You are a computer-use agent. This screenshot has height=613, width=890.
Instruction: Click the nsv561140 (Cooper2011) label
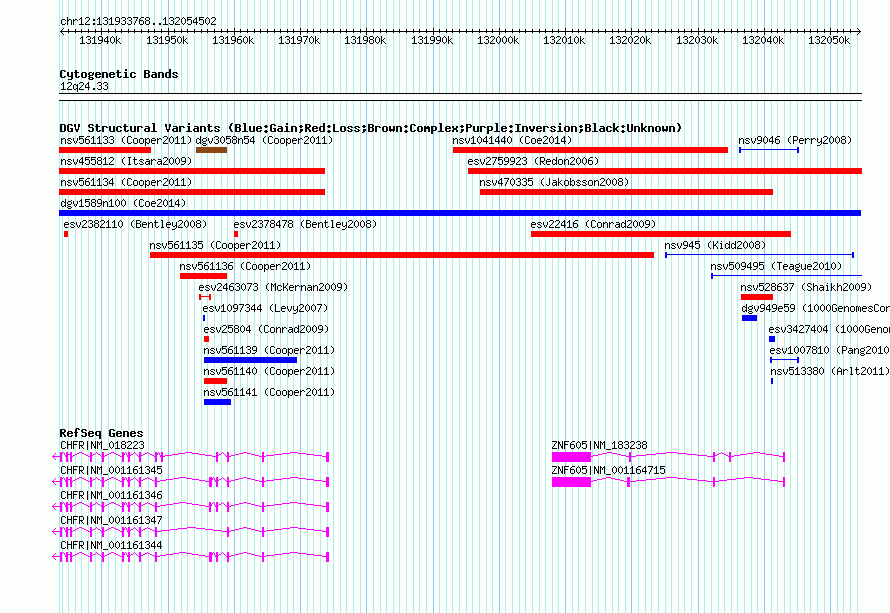[269, 371]
